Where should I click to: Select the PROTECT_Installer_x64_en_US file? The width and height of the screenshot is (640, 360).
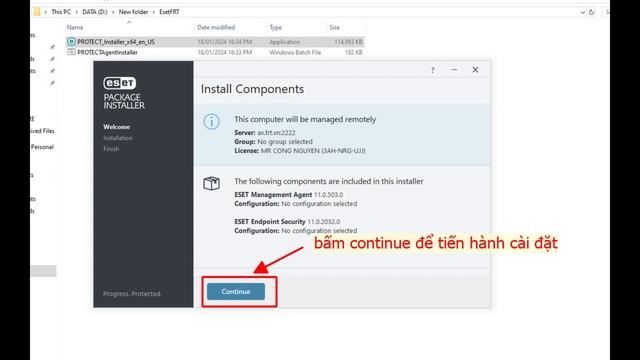click(x=116, y=42)
